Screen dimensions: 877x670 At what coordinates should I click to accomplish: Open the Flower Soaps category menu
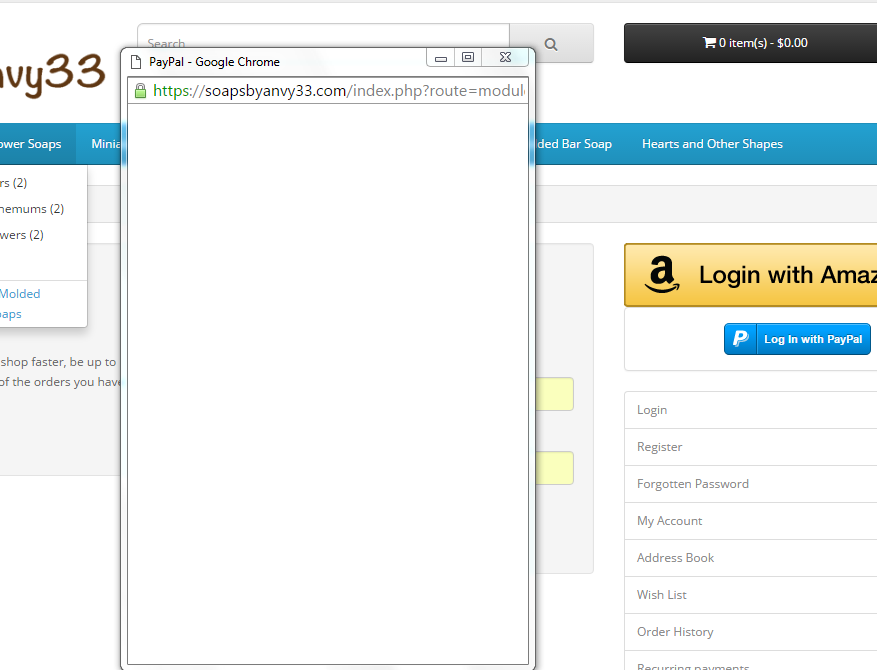pyautogui.click(x=31, y=144)
